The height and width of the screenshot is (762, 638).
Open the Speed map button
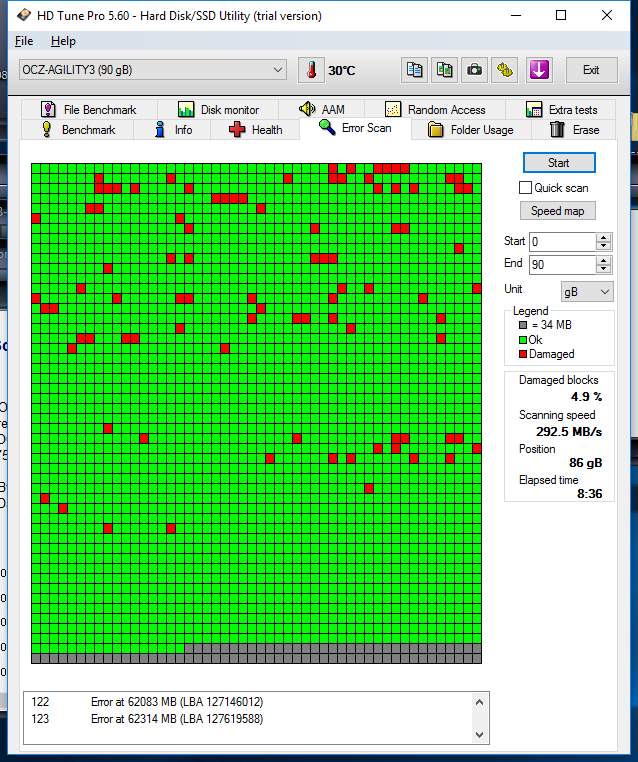[x=557, y=211]
